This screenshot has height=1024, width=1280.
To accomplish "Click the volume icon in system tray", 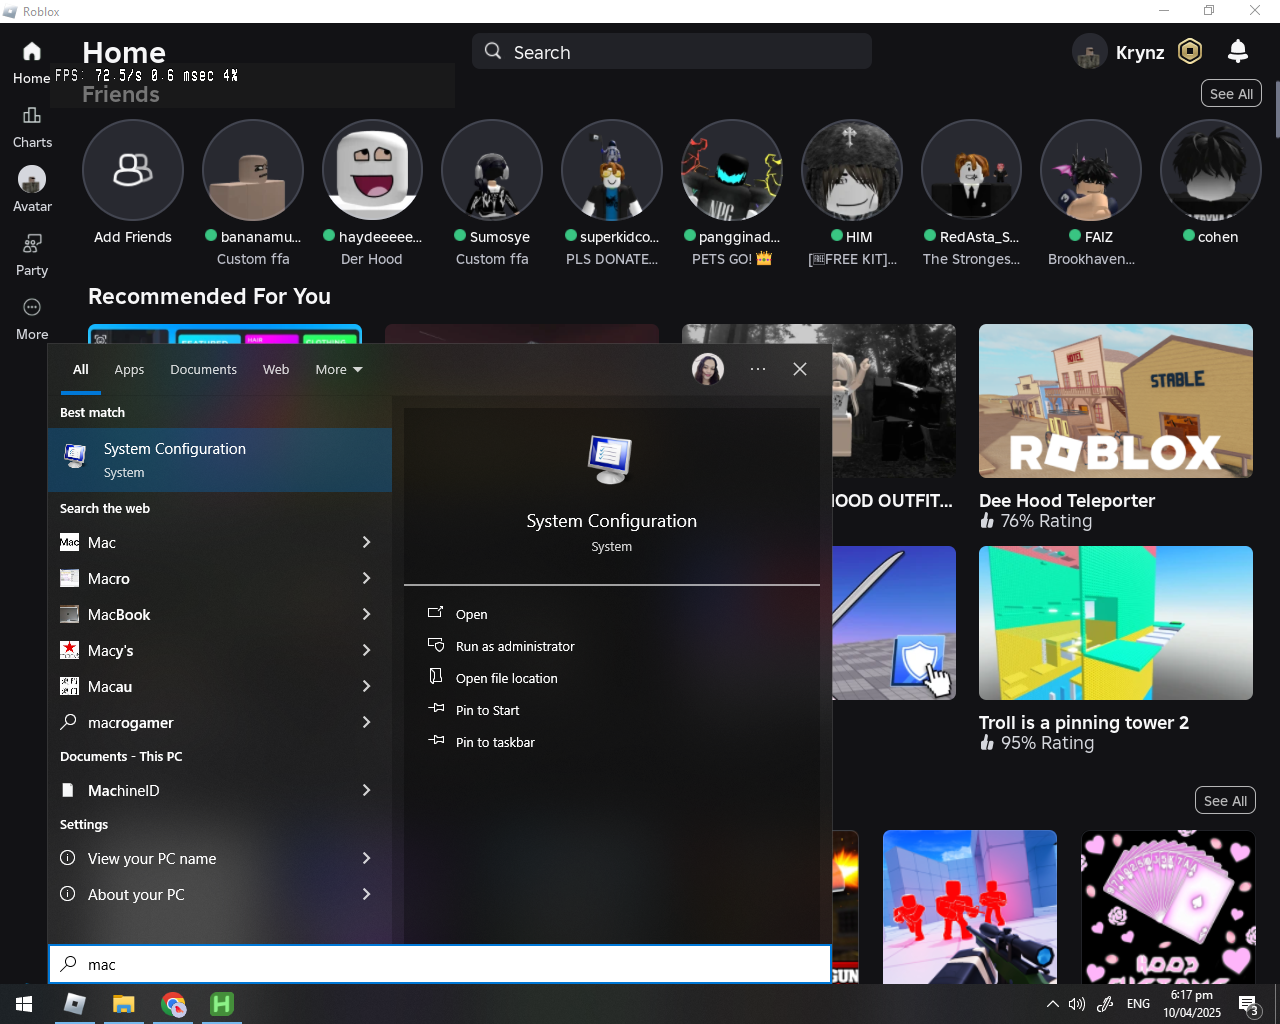I will pyautogui.click(x=1077, y=1004).
